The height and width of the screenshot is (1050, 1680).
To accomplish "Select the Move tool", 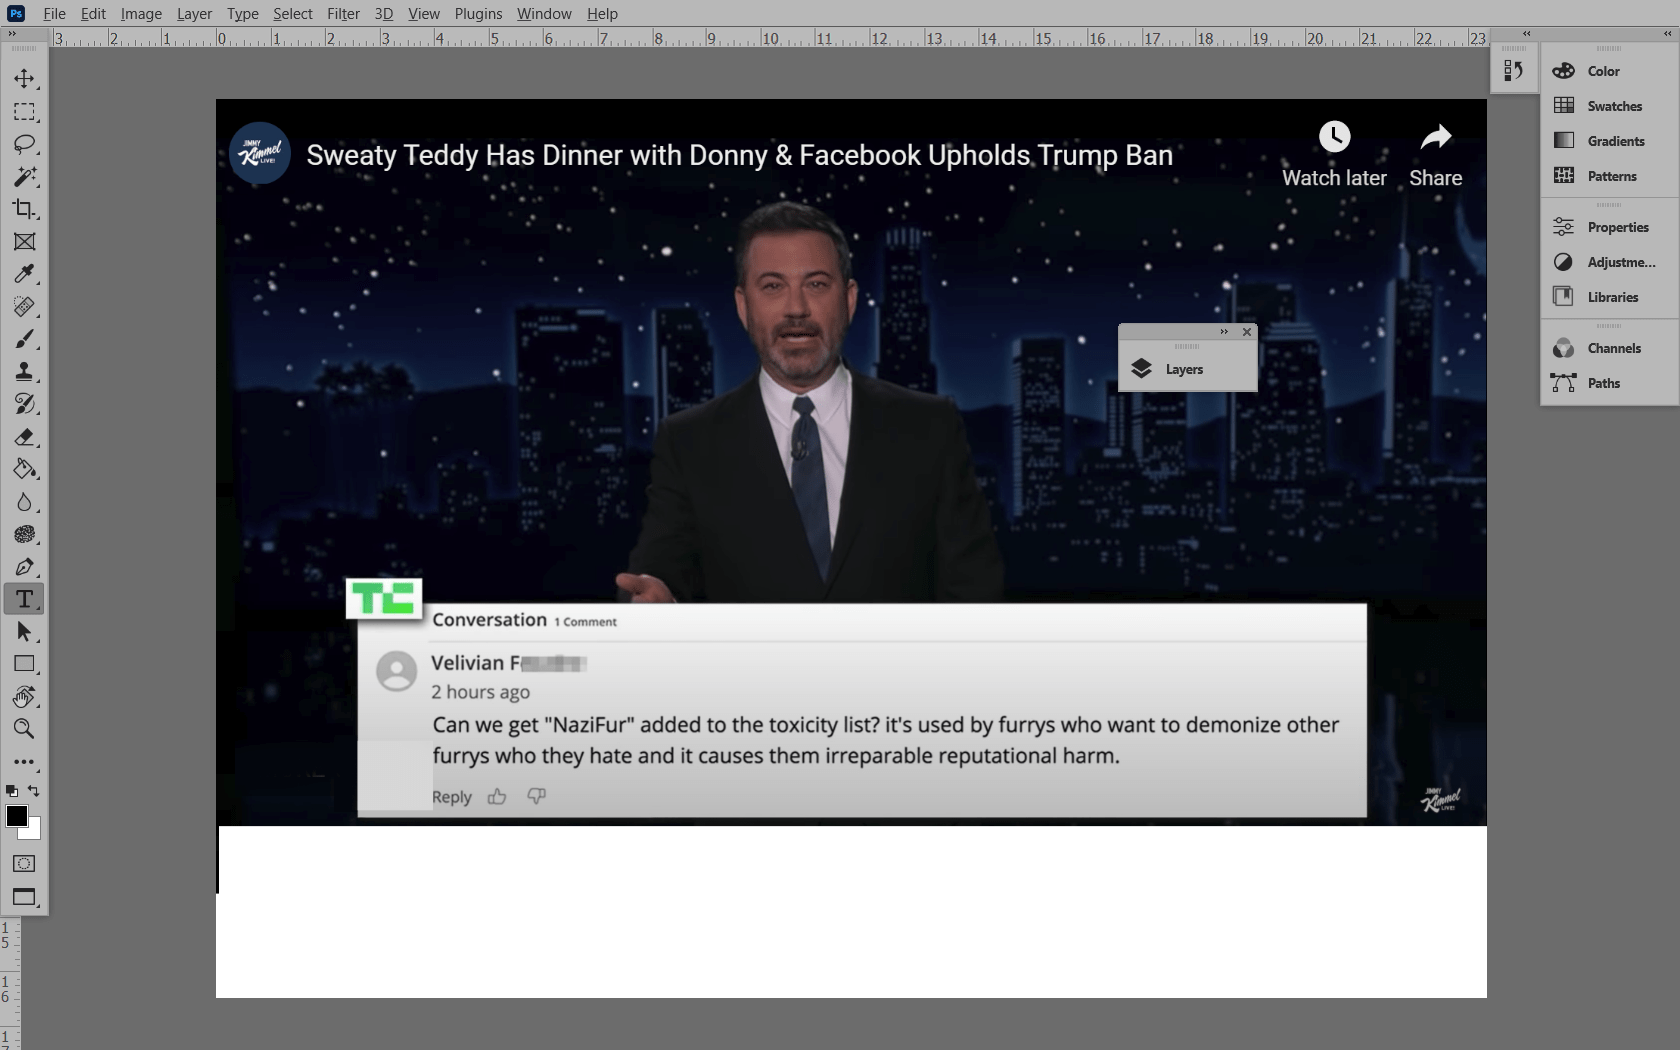I will tap(24, 78).
